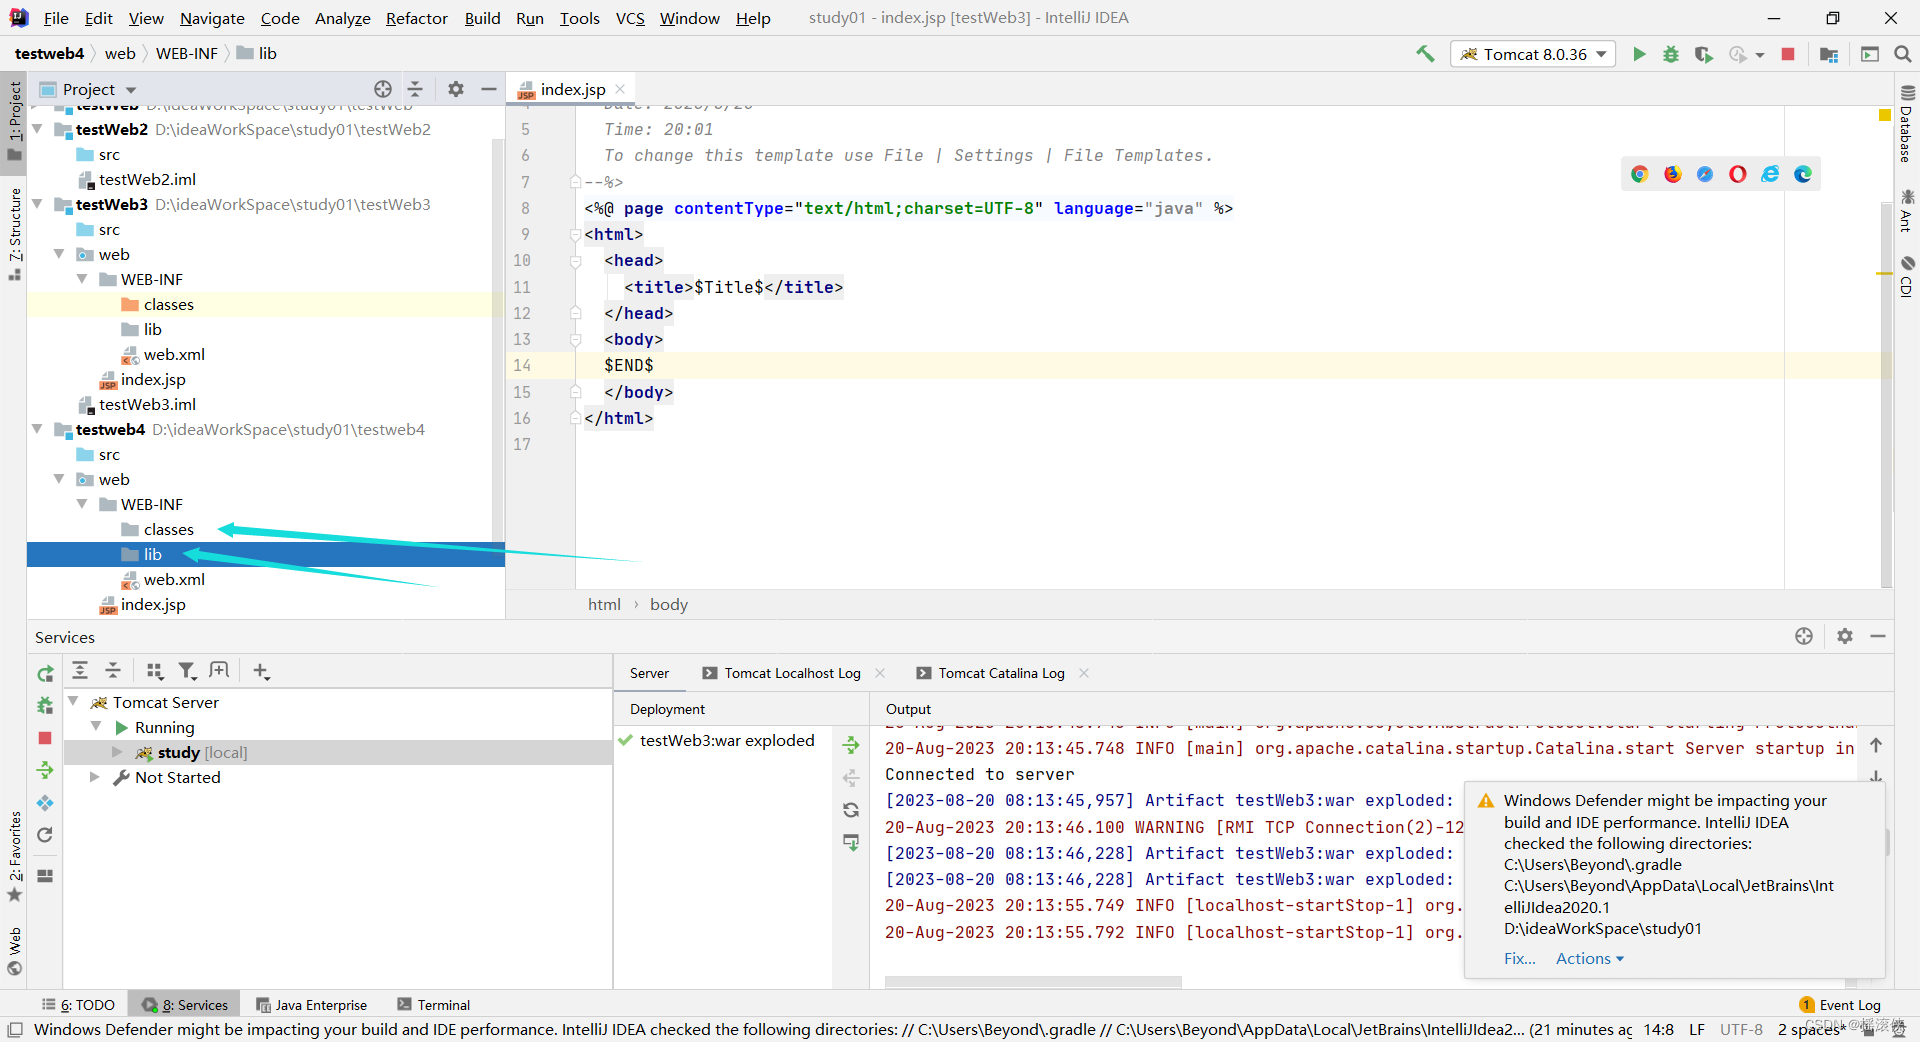
Task: Start debugging with the bug icon
Action: pos(1671,54)
